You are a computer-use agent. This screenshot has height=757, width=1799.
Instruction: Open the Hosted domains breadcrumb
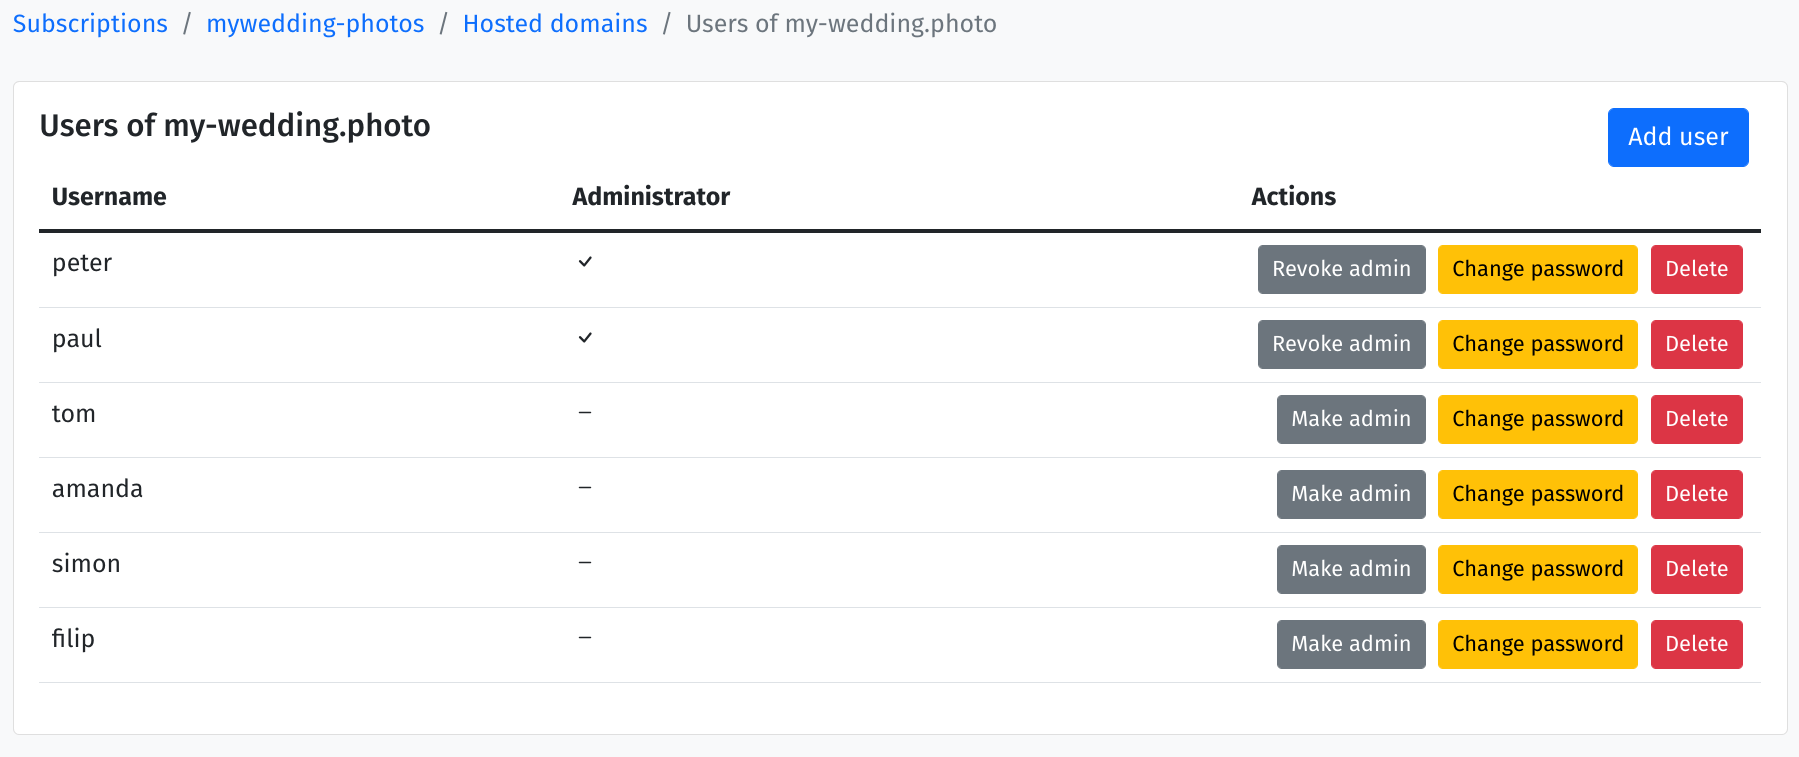[x=555, y=24]
